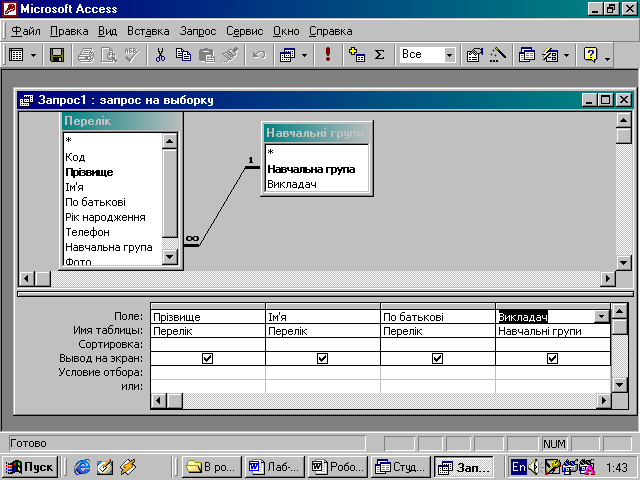Expand the Query Type dropdown arrow

pyautogui.click(x=304, y=55)
